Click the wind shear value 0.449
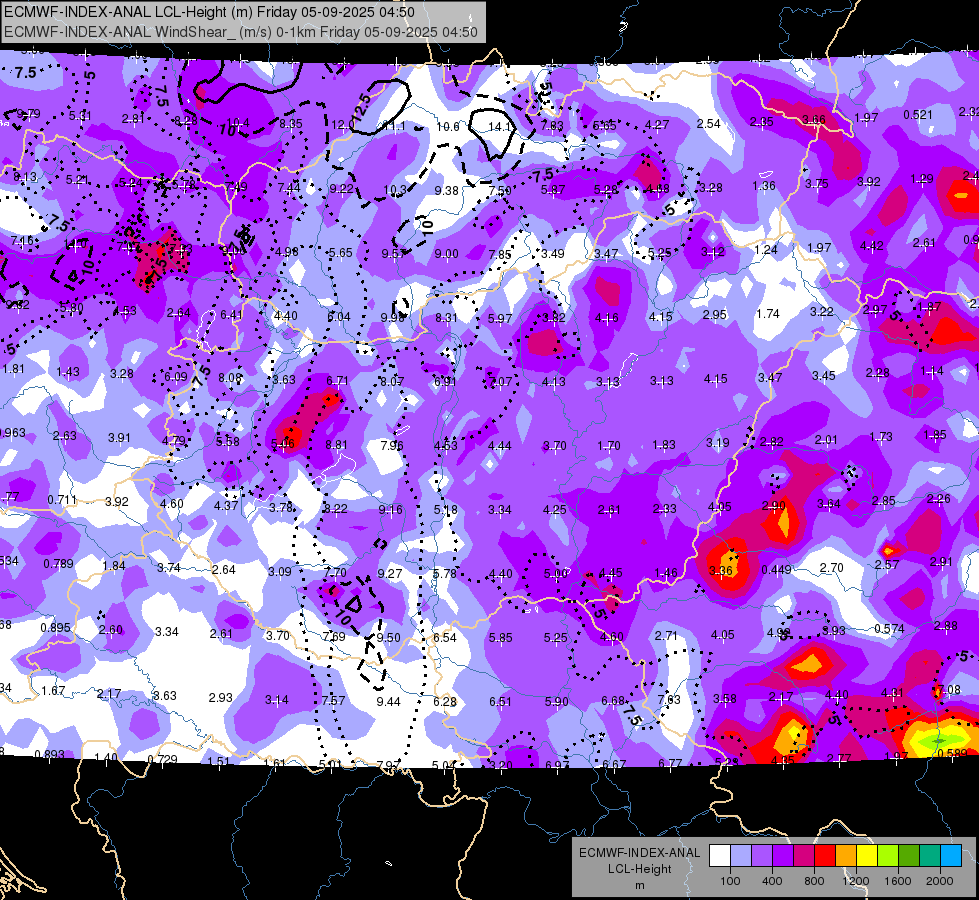979x900 pixels. [x=777, y=570]
